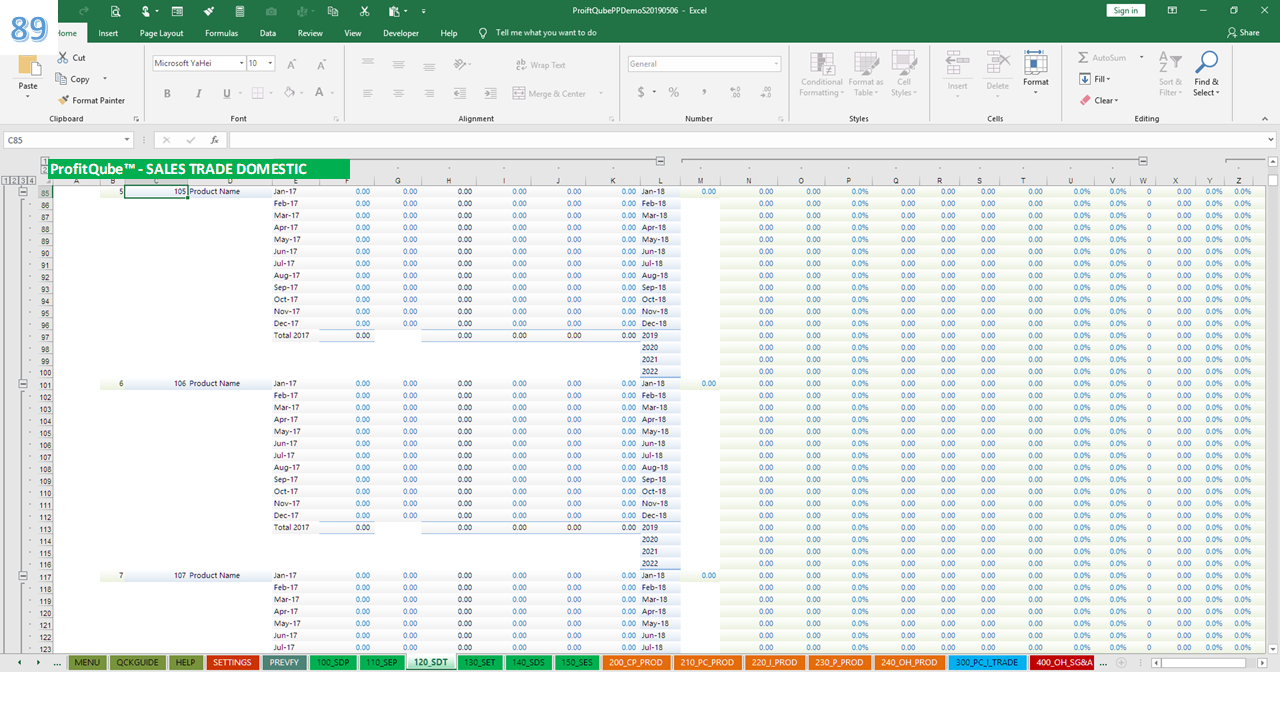Go to the SETTINGS sheet tab
Image resolution: width=1280 pixels, height=720 pixels.
click(232, 662)
